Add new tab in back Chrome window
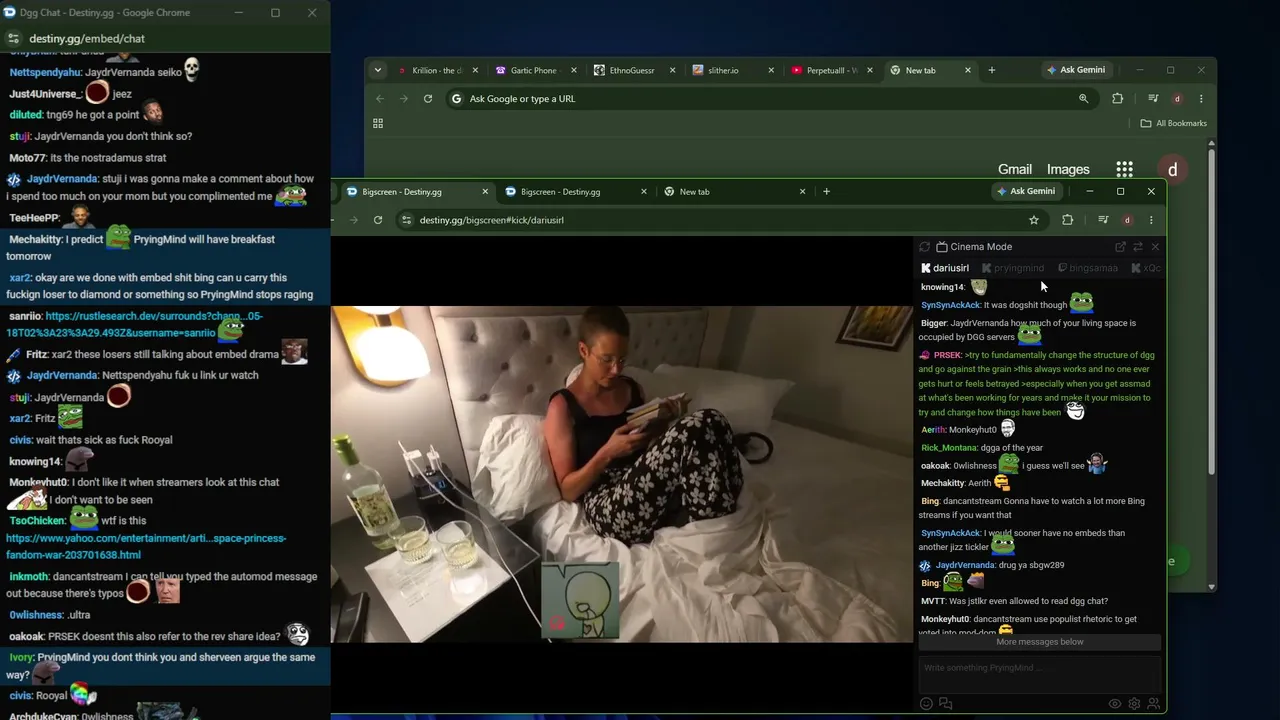Image resolution: width=1280 pixels, height=720 pixels. (991, 70)
